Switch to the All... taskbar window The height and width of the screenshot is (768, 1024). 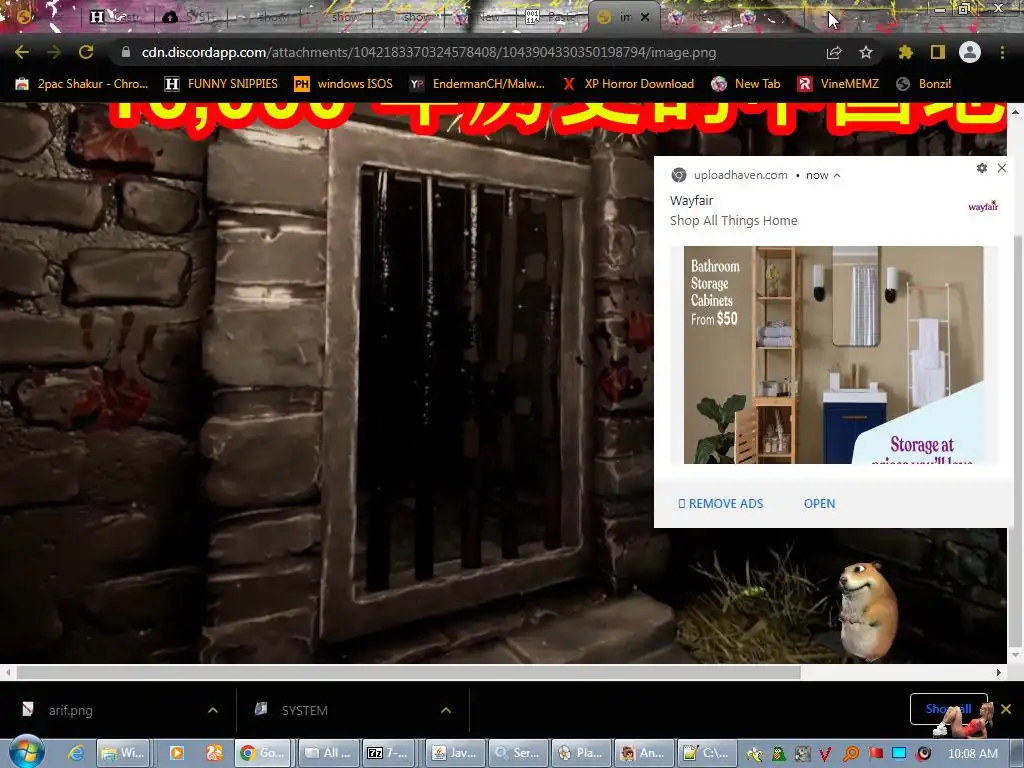(328, 753)
